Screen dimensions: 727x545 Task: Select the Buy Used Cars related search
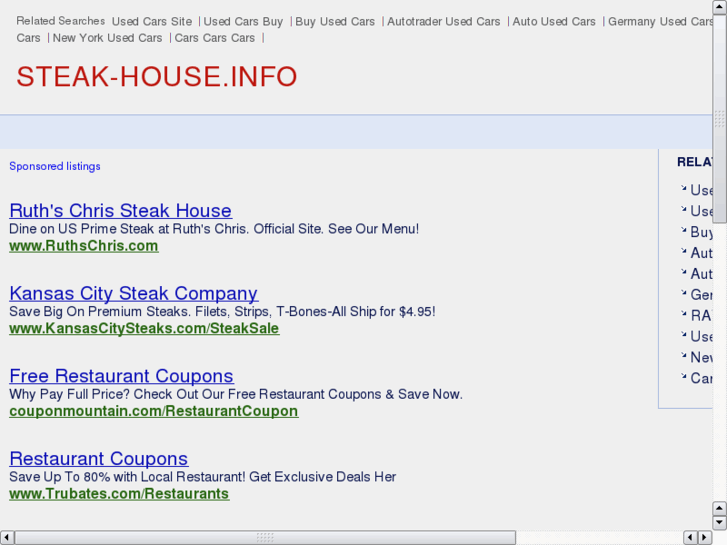pyautogui.click(x=335, y=22)
